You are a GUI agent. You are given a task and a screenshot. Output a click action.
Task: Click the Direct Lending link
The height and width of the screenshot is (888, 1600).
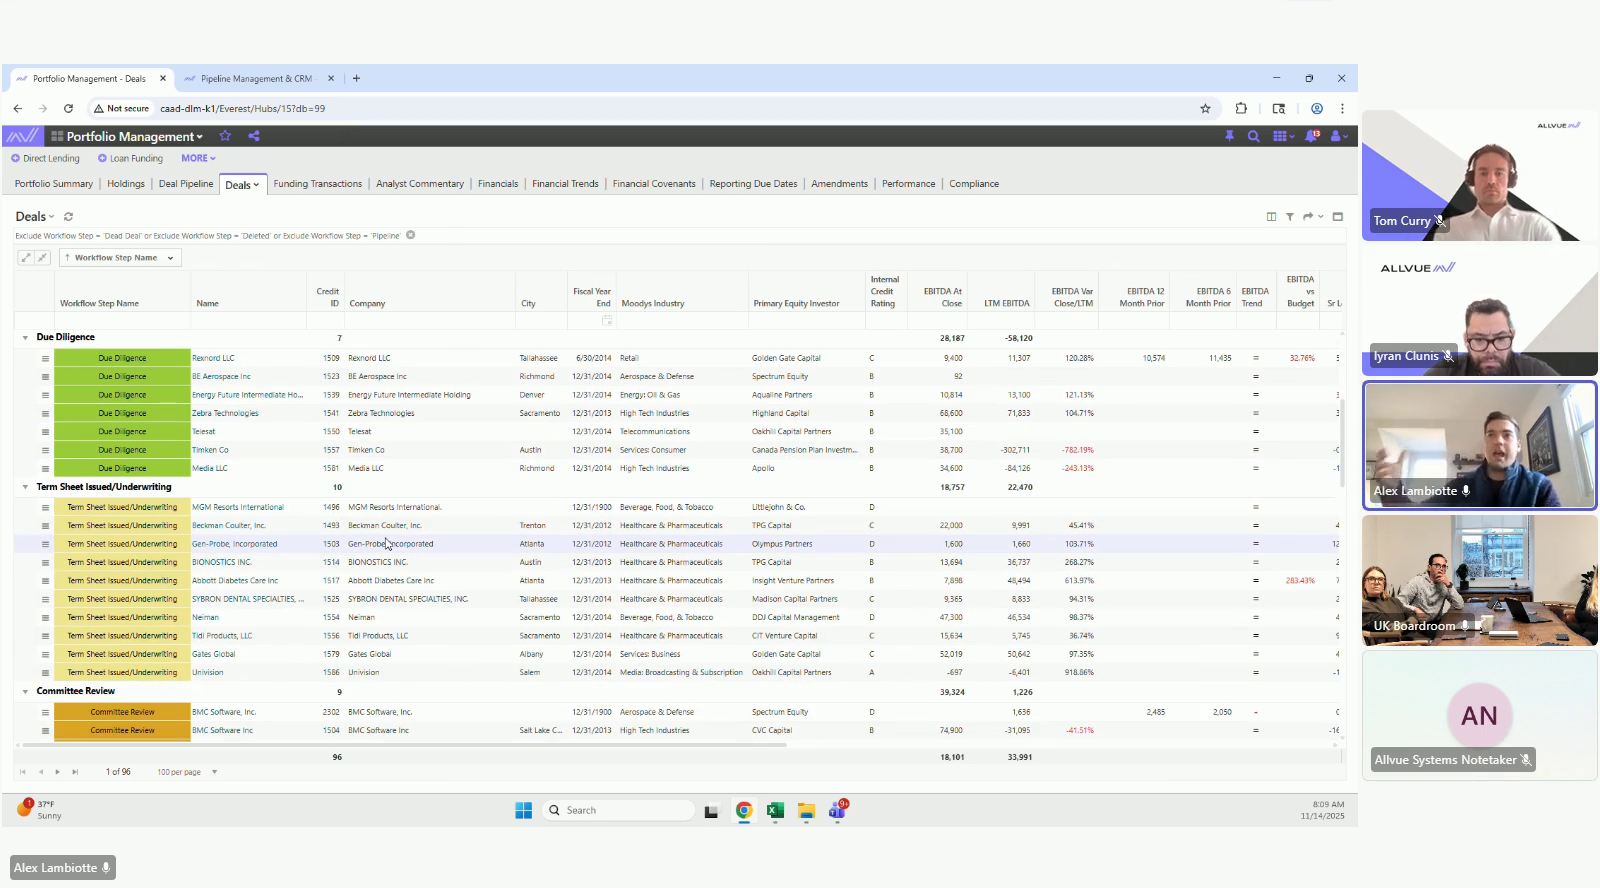45,158
